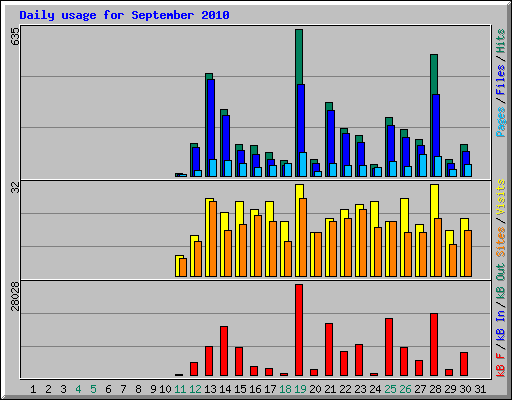
Task: Click day number 29 on the x-axis
Action: point(450,389)
